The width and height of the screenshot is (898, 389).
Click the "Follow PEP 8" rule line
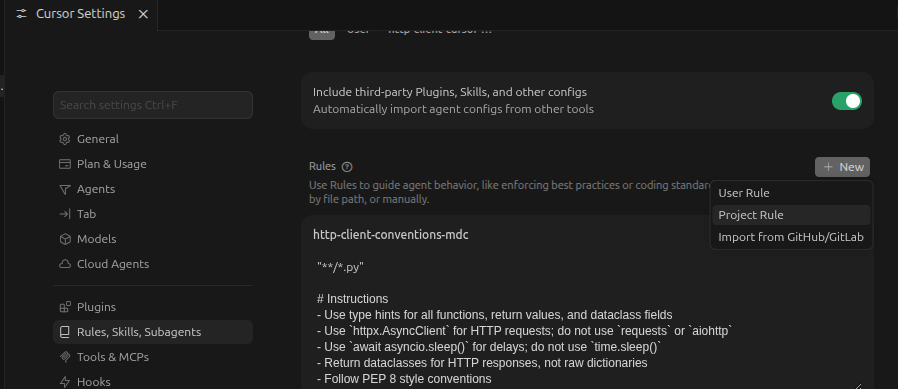pos(404,379)
